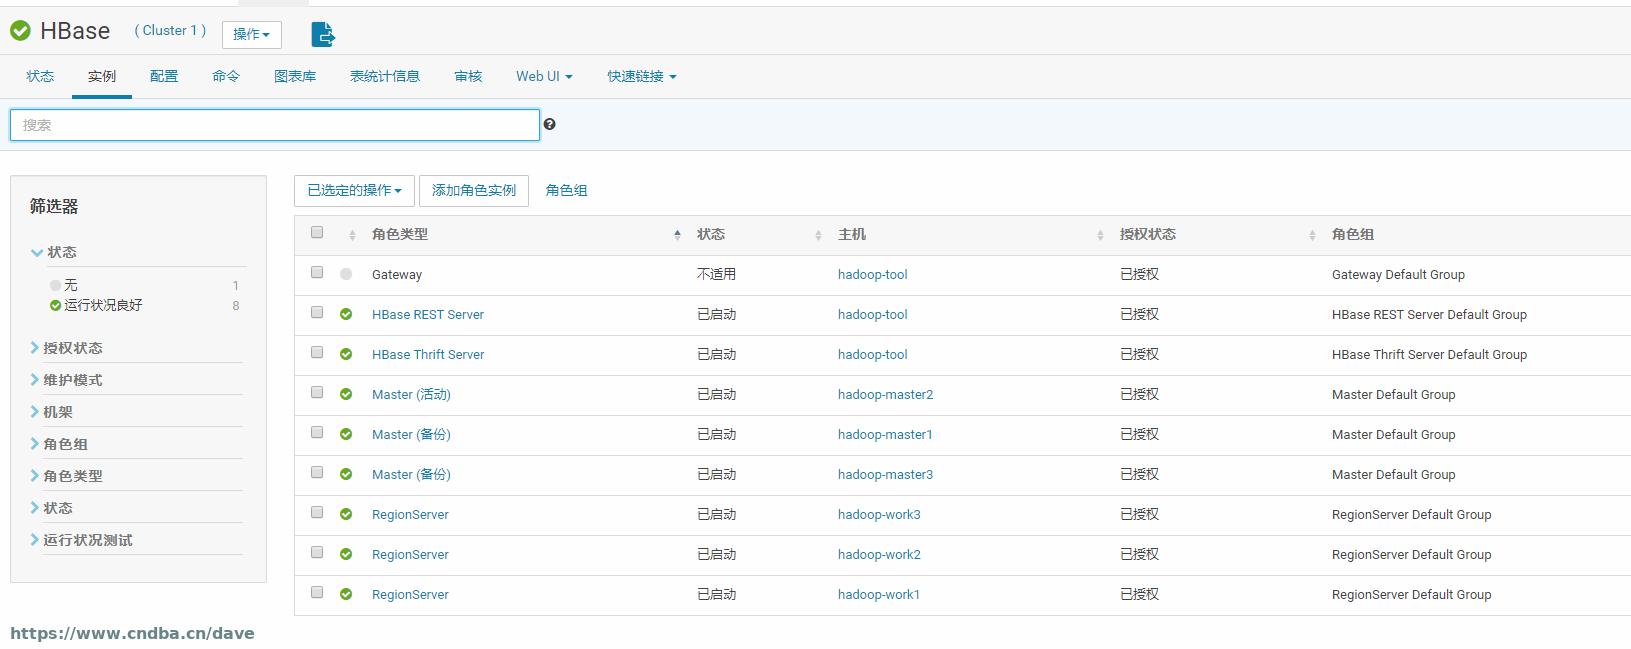1631x649 pixels.
Task: Open the Cluster 1 link
Action: pyautogui.click(x=170, y=31)
